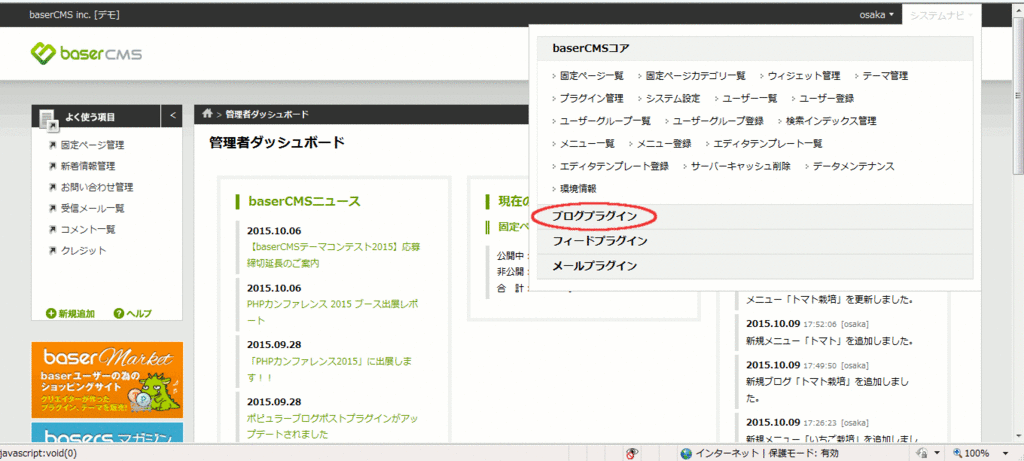
Task: Click 管理者ダッシュボード breadcrumb text
Action: 267,114
